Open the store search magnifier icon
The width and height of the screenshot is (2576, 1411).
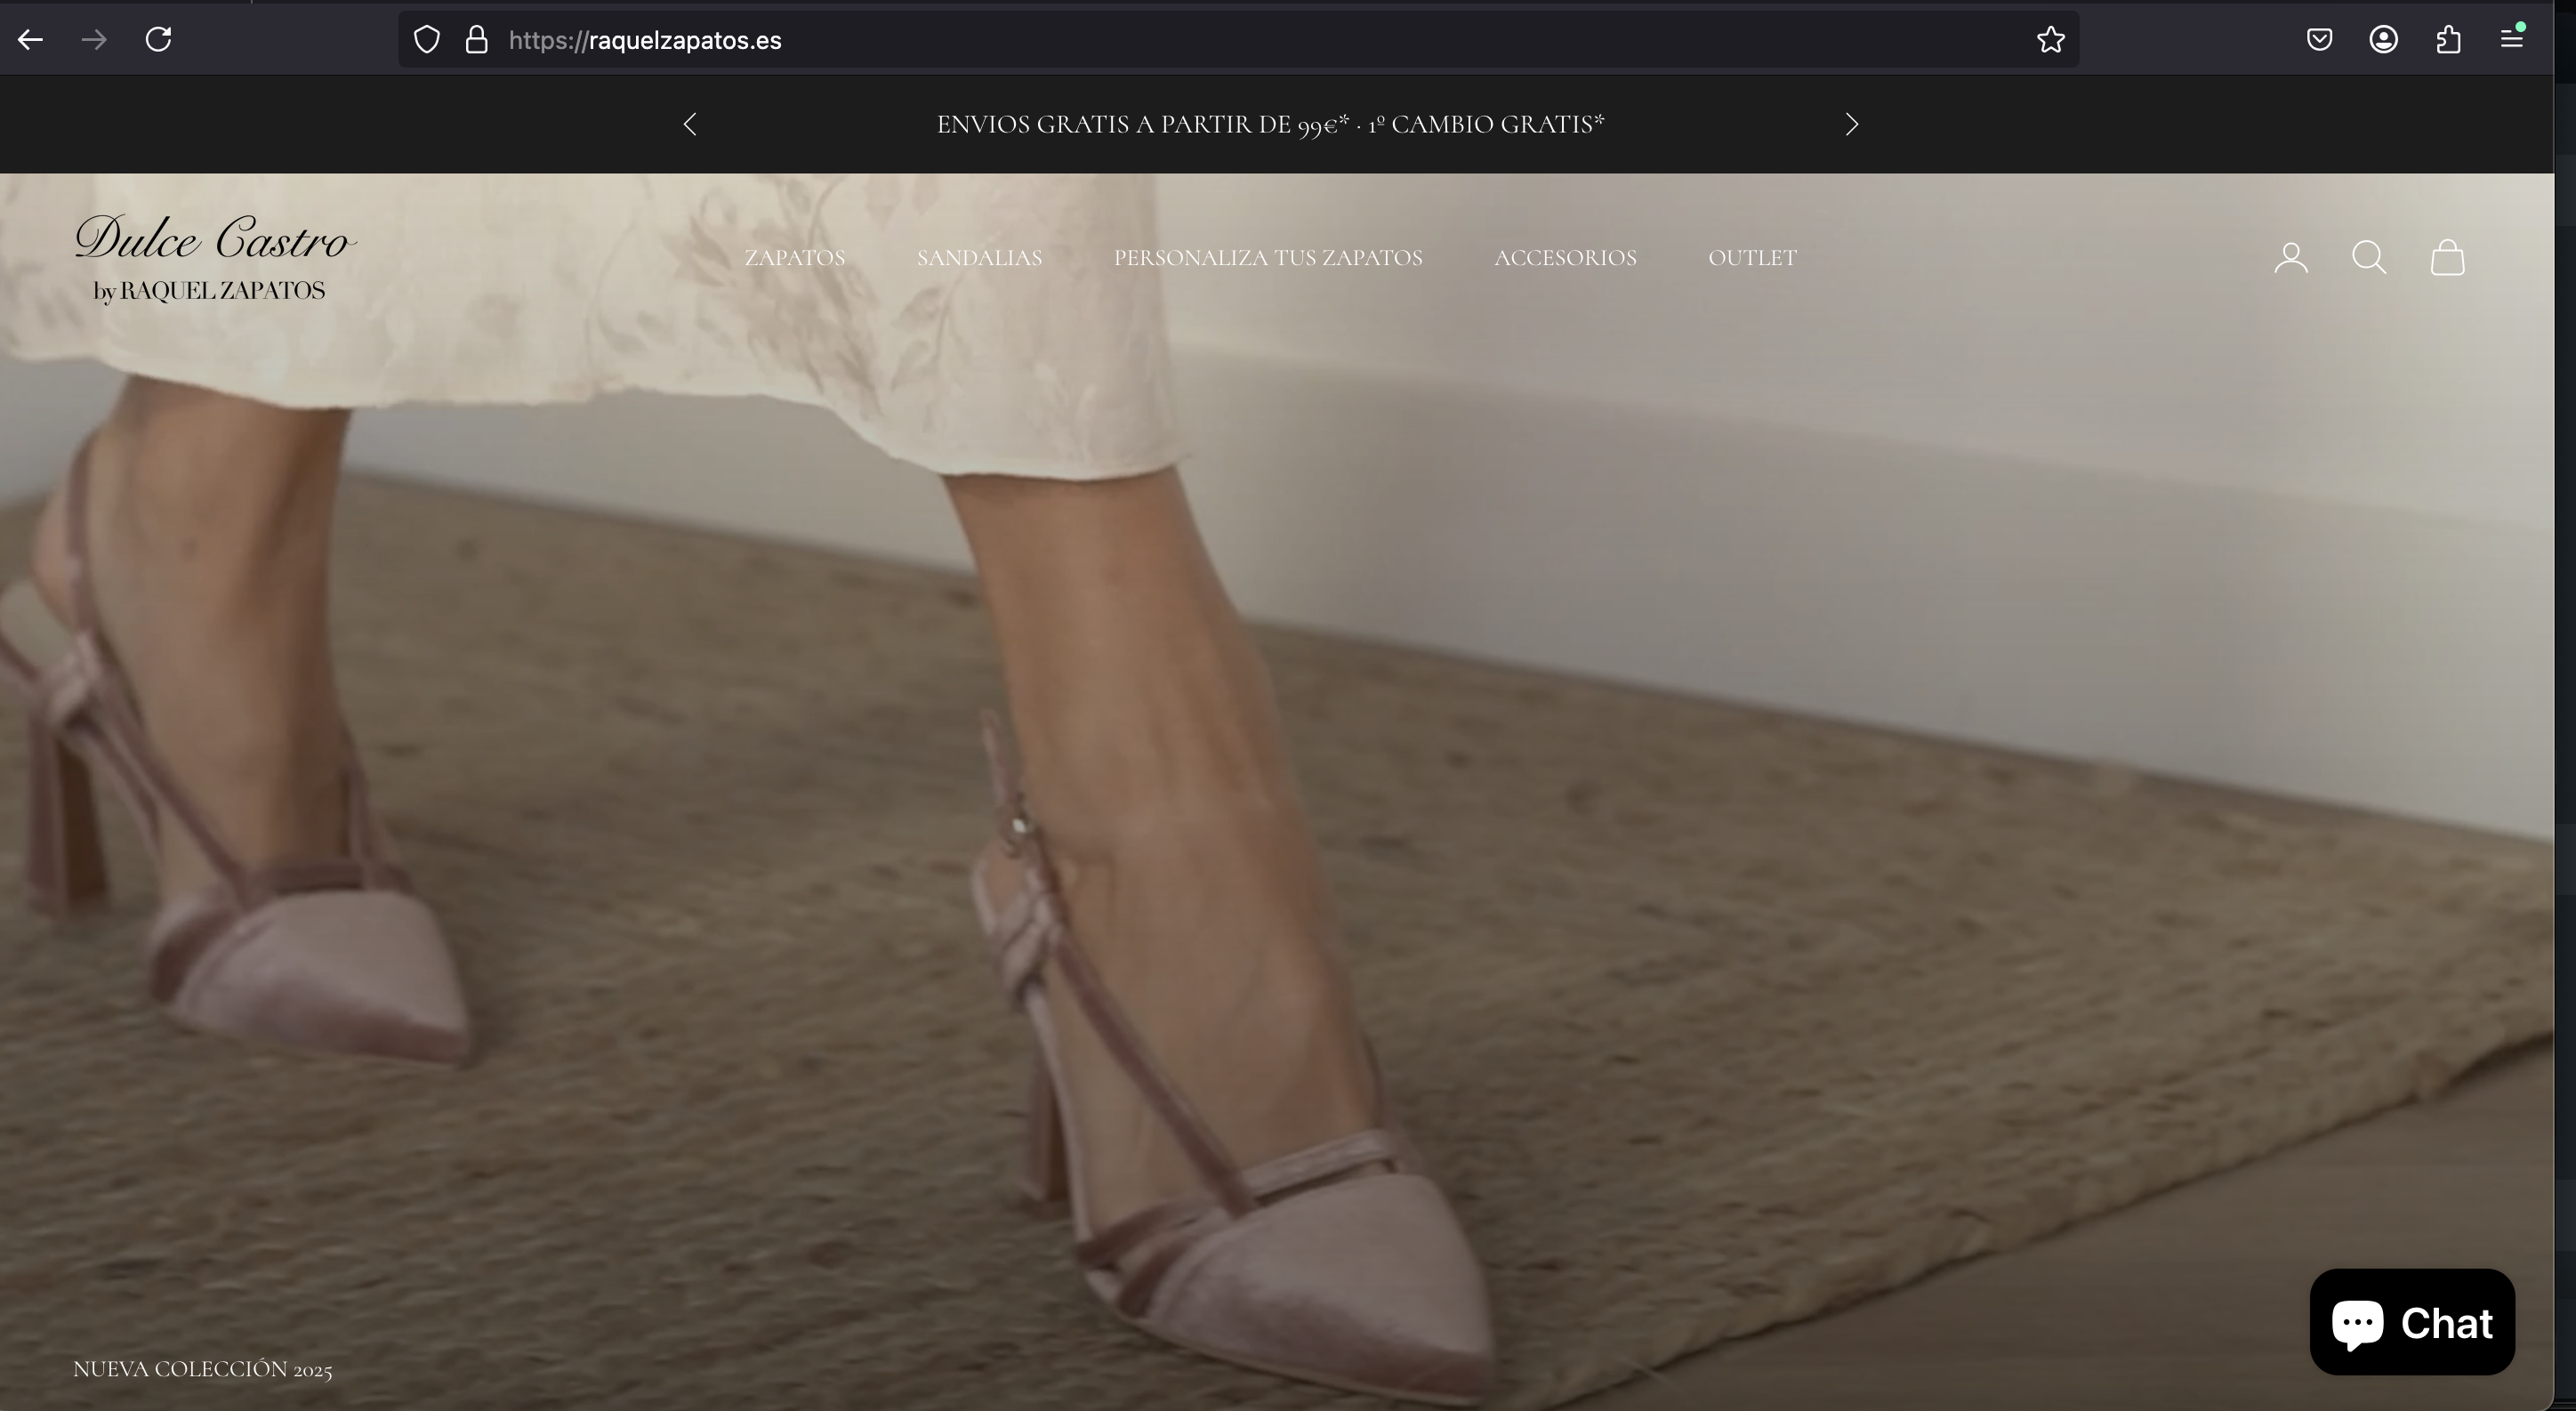click(x=2369, y=258)
